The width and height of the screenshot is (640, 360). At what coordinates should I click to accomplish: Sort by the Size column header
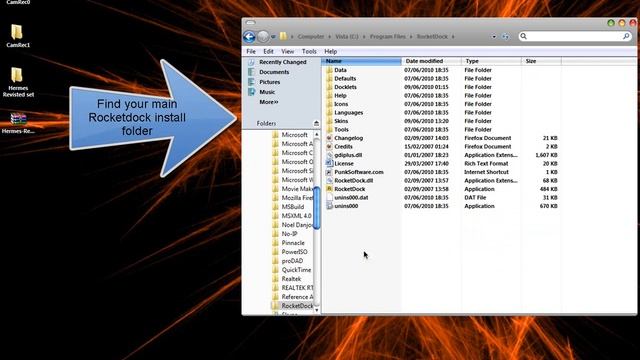tap(541, 61)
